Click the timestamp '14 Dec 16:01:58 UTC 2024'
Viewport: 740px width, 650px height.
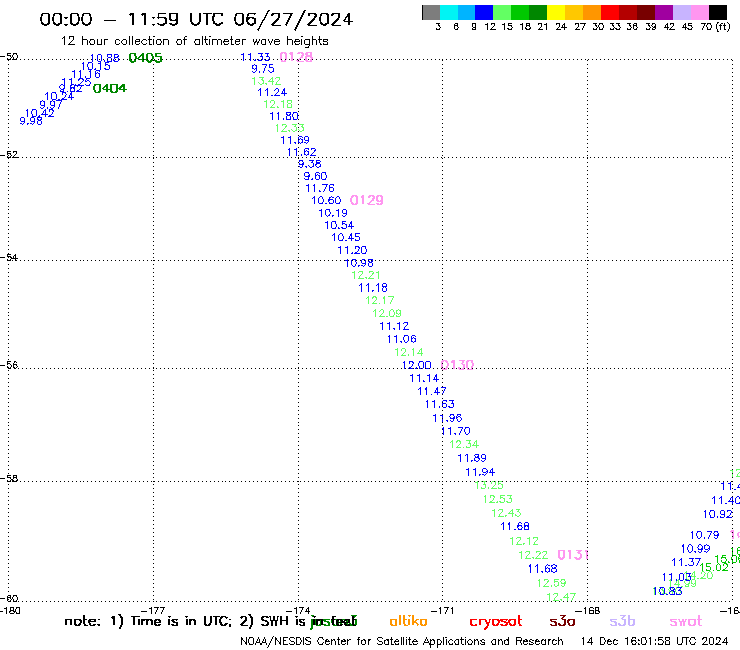(x=654, y=641)
